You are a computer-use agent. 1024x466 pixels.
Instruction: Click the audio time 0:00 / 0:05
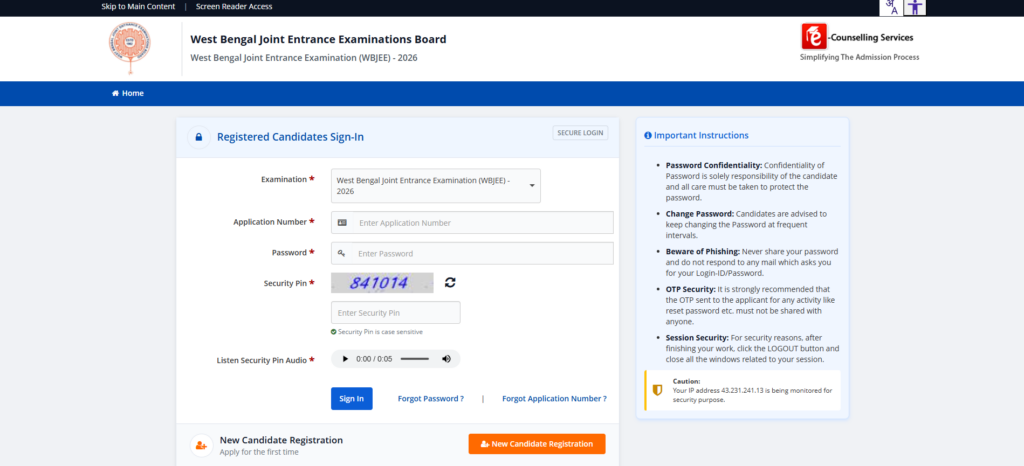coord(374,359)
